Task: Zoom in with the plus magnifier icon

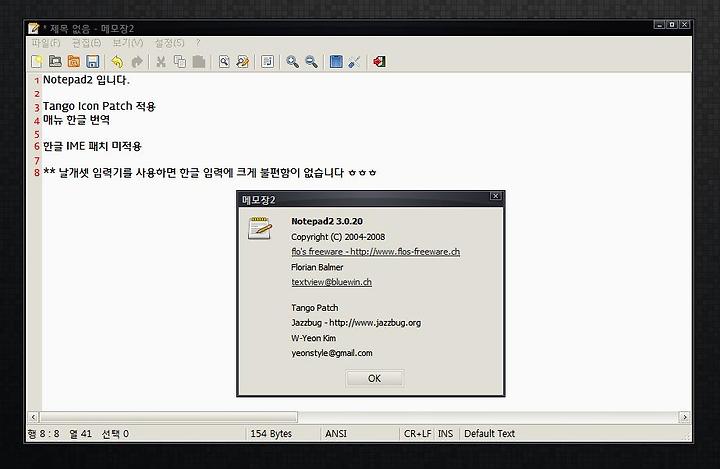Action: [x=292, y=62]
